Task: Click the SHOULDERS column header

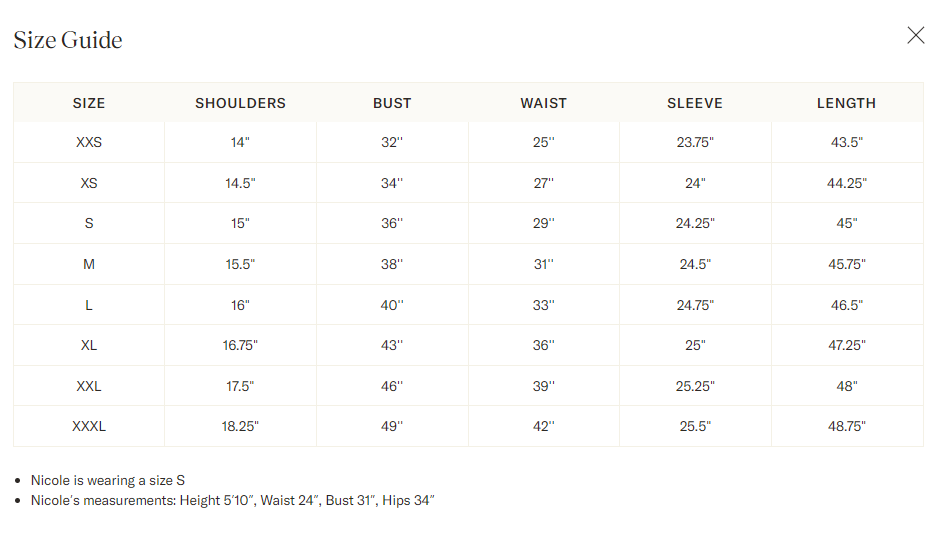Action: 240,103
